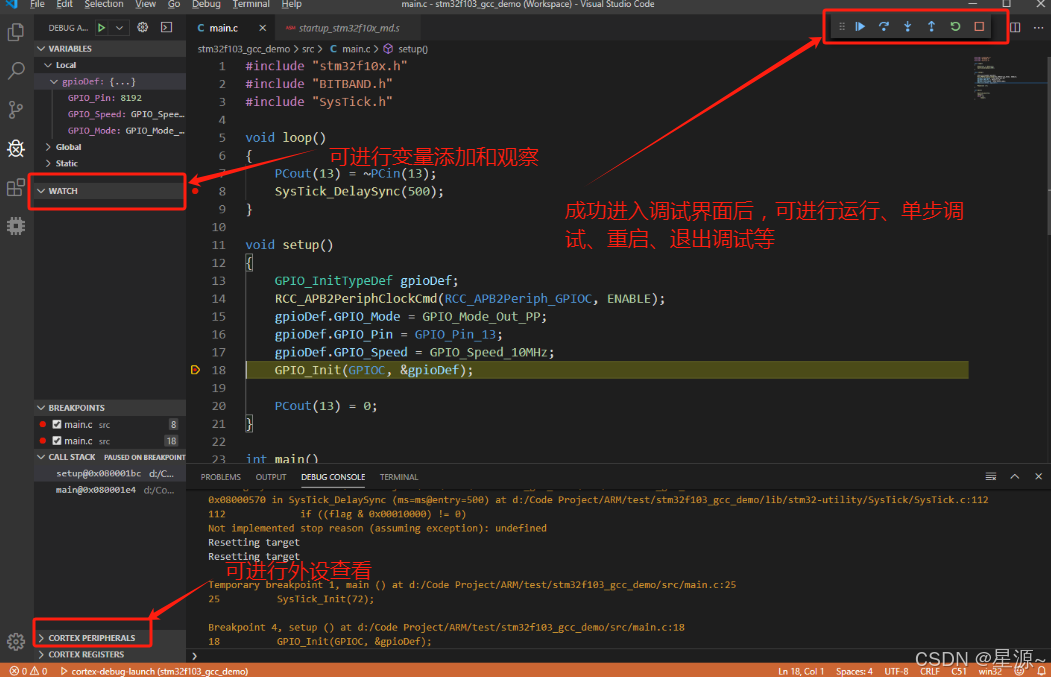This screenshot has height=677, width=1051.
Task: Open the Manage gear in activity bar
Action: click(x=15, y=641)
